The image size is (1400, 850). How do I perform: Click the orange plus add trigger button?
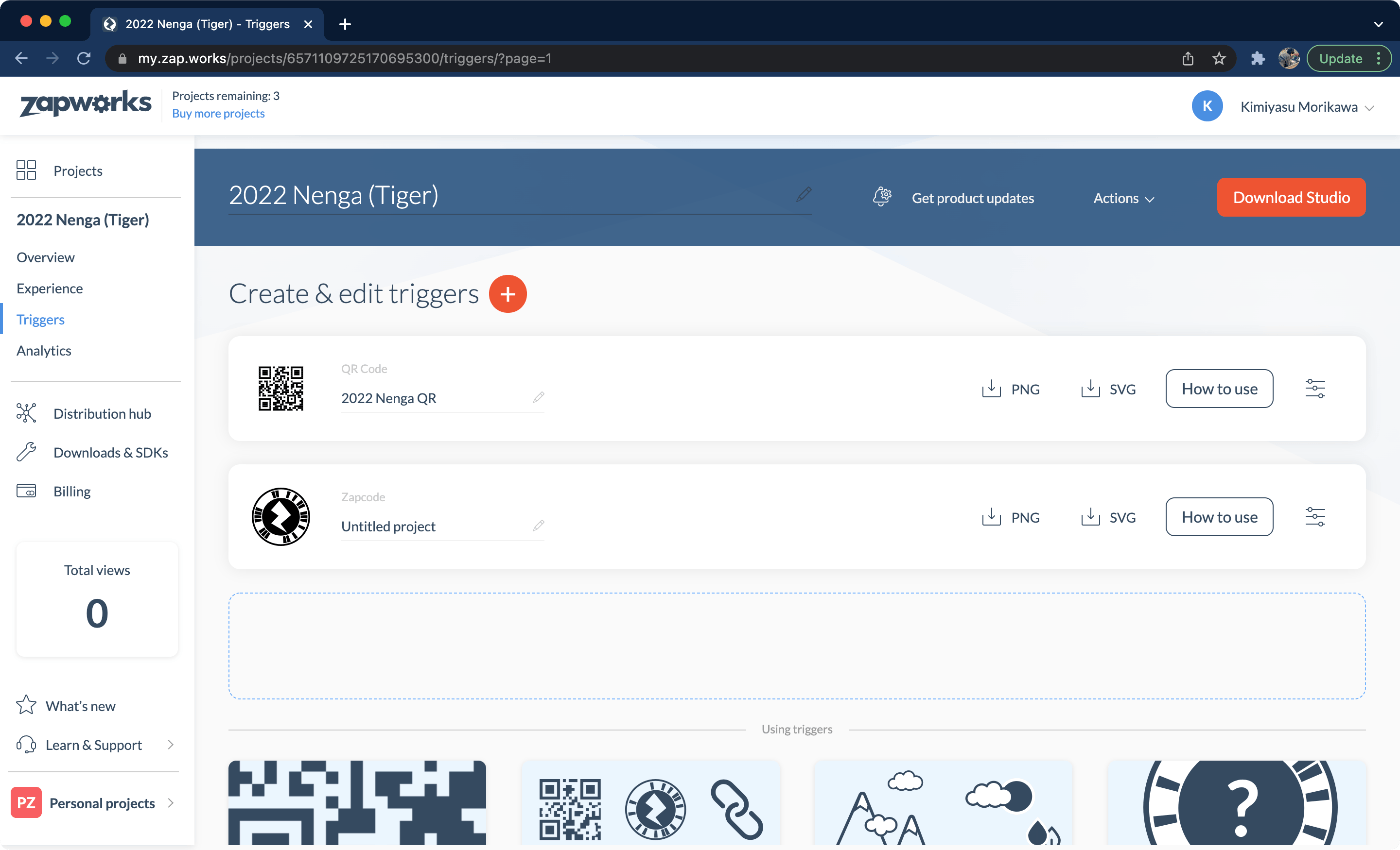click(508, 294)
